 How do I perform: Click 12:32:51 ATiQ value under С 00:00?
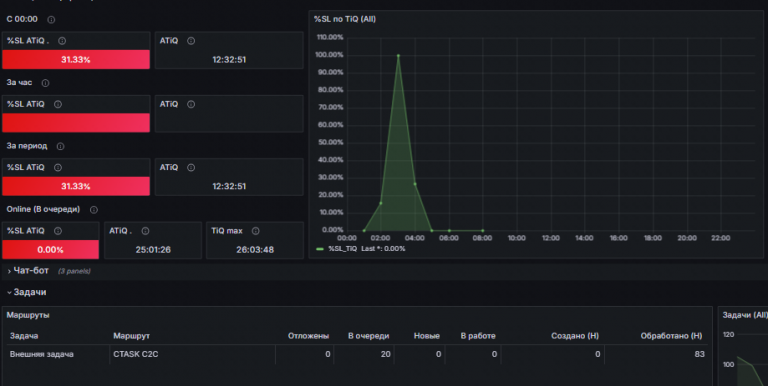(229, 60)
